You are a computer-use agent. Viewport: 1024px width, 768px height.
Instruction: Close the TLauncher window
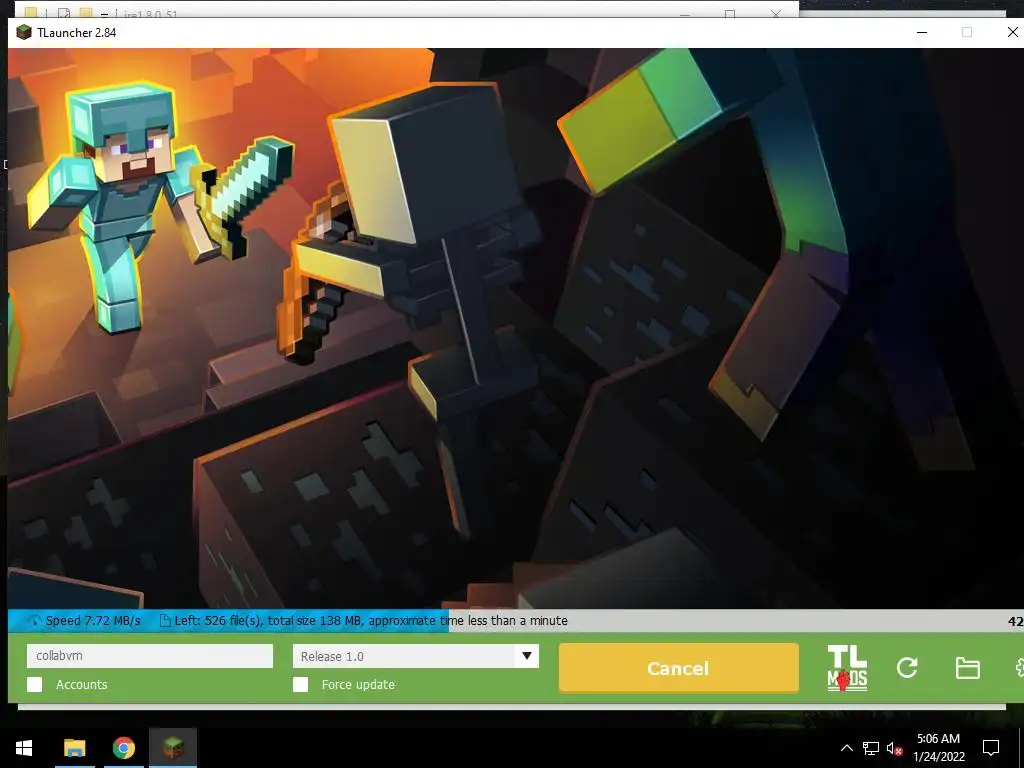1012,32
